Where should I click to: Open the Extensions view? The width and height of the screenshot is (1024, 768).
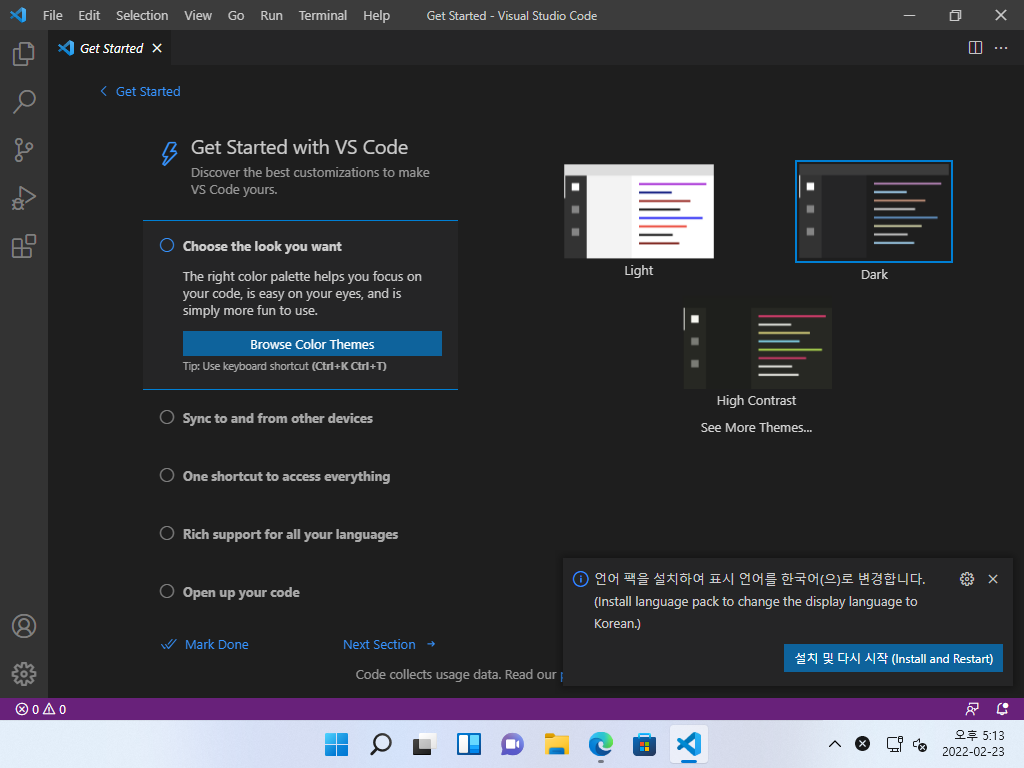(24, 246)
